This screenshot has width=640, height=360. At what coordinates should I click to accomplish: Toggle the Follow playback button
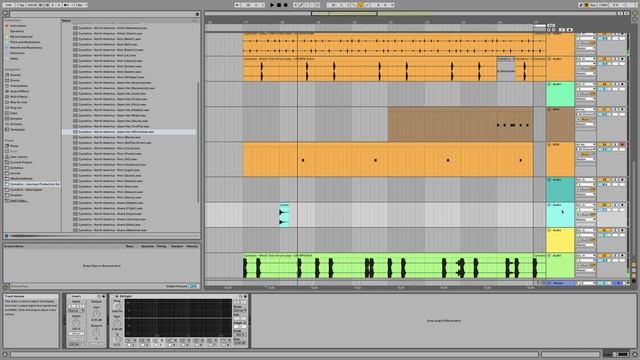pos(238,5)
